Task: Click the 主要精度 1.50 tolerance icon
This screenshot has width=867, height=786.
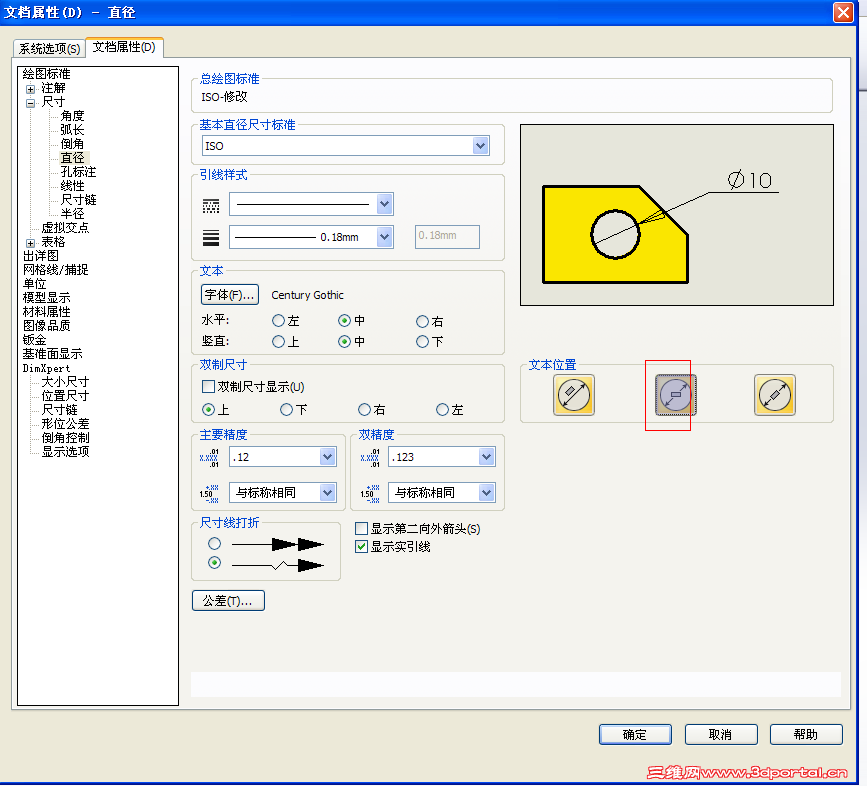Action: [x=210, y=492]
